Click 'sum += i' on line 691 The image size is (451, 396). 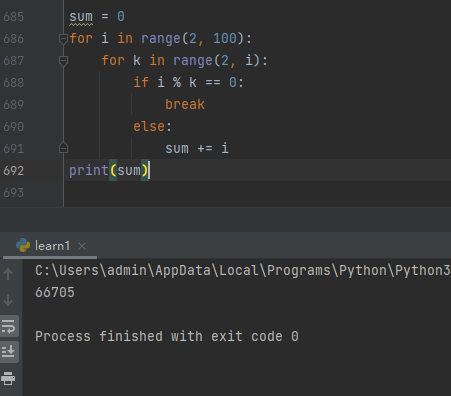coord(197,149)
